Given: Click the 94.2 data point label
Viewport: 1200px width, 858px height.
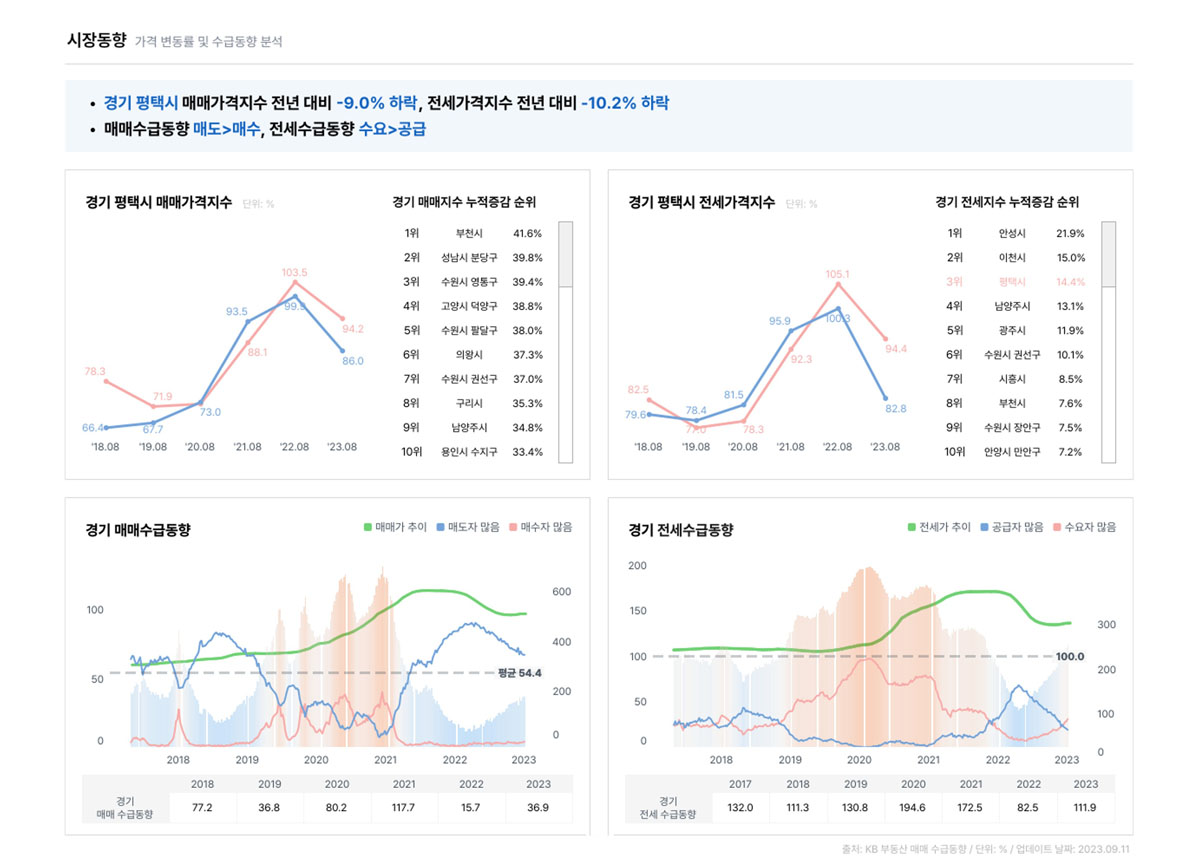Looking at the screenshot, I should coord(353,329).
